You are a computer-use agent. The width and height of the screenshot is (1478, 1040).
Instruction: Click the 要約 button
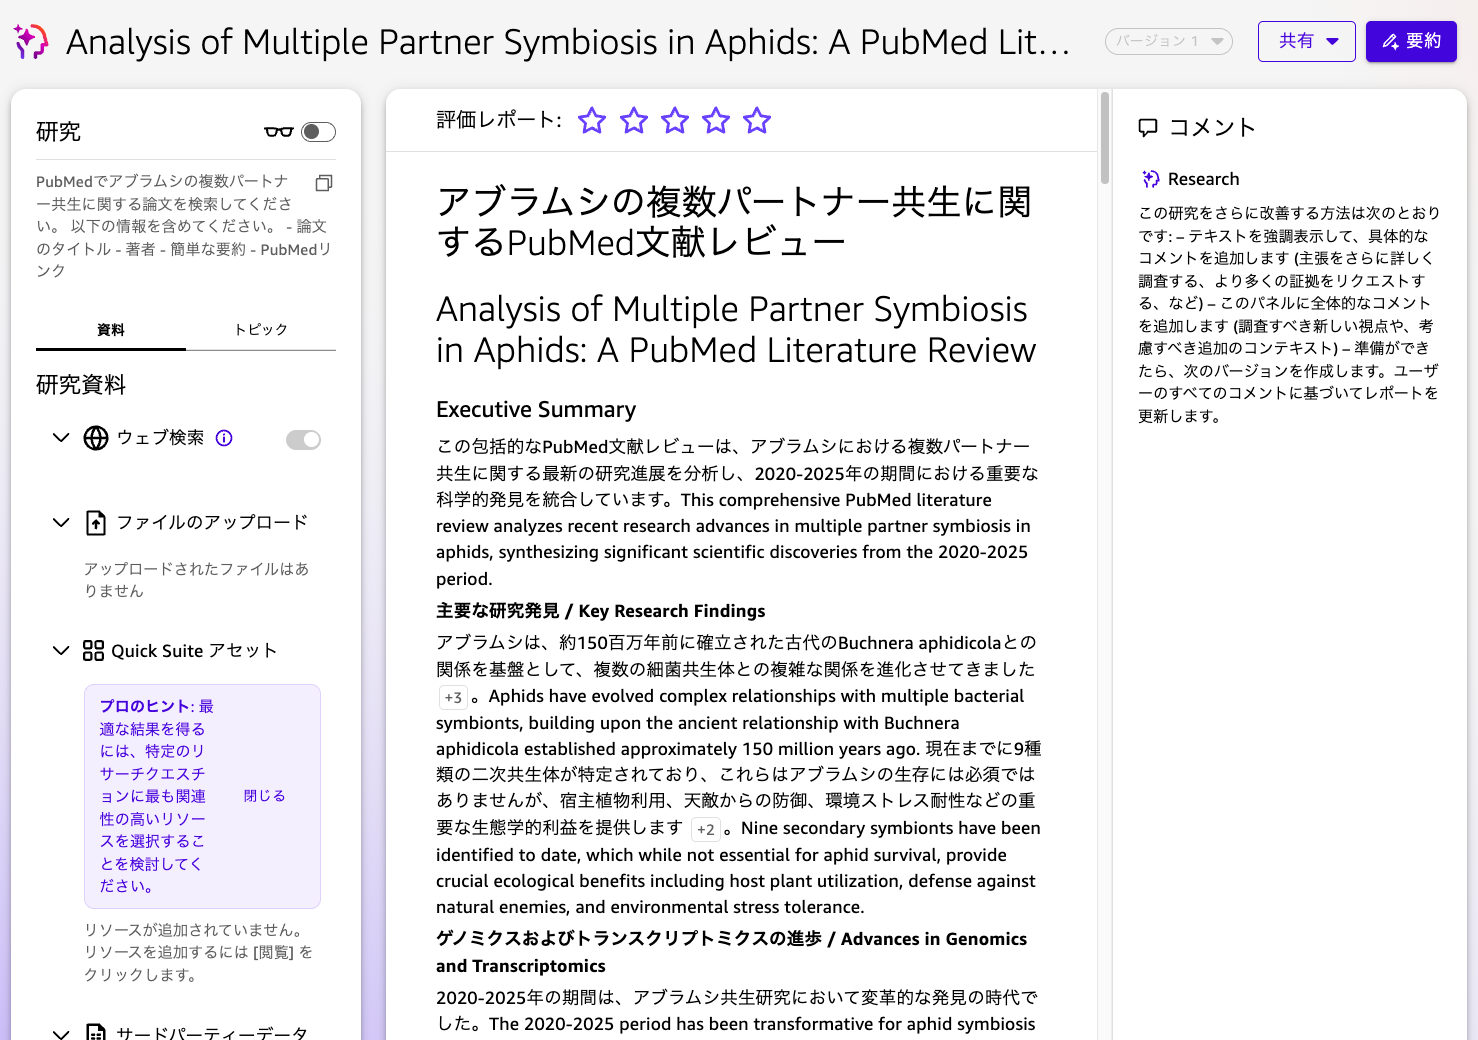pyautogui.click(x=1410, y=41)
